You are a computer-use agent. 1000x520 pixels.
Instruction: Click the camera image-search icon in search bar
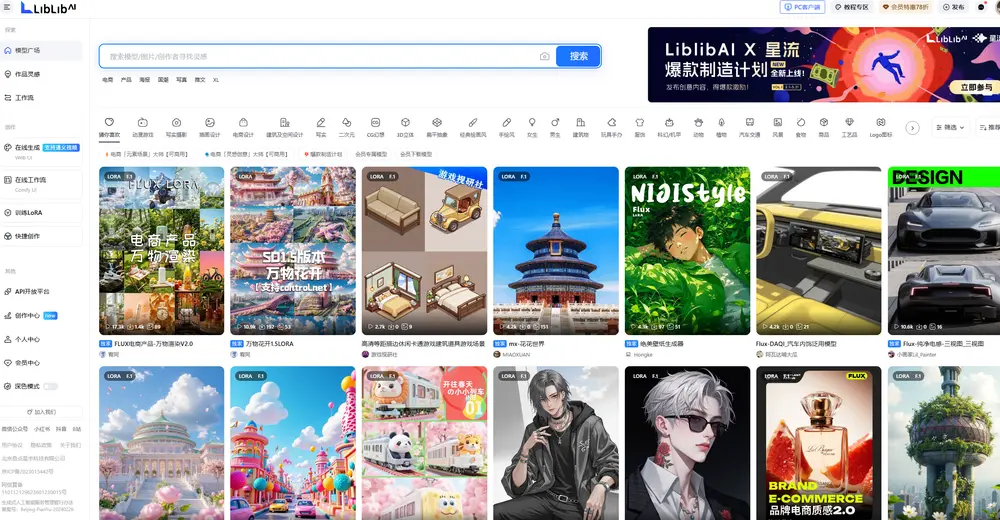click(545, 57)
